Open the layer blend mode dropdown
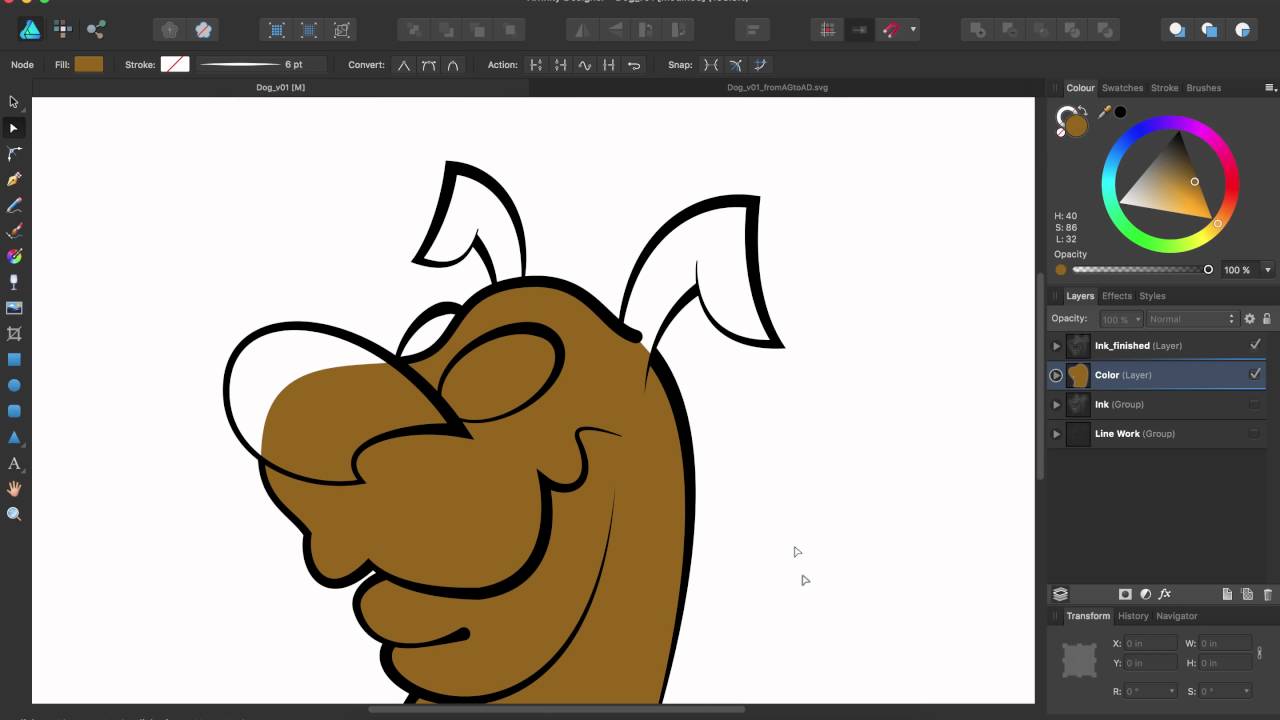 point(1191,319)
